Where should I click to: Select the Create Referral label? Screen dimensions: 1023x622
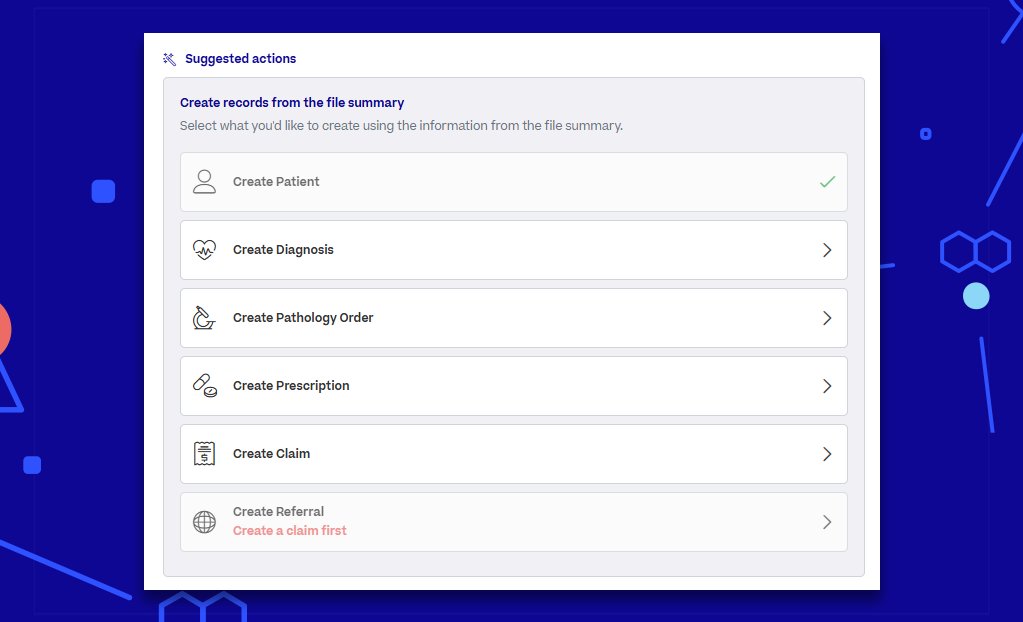279,512
